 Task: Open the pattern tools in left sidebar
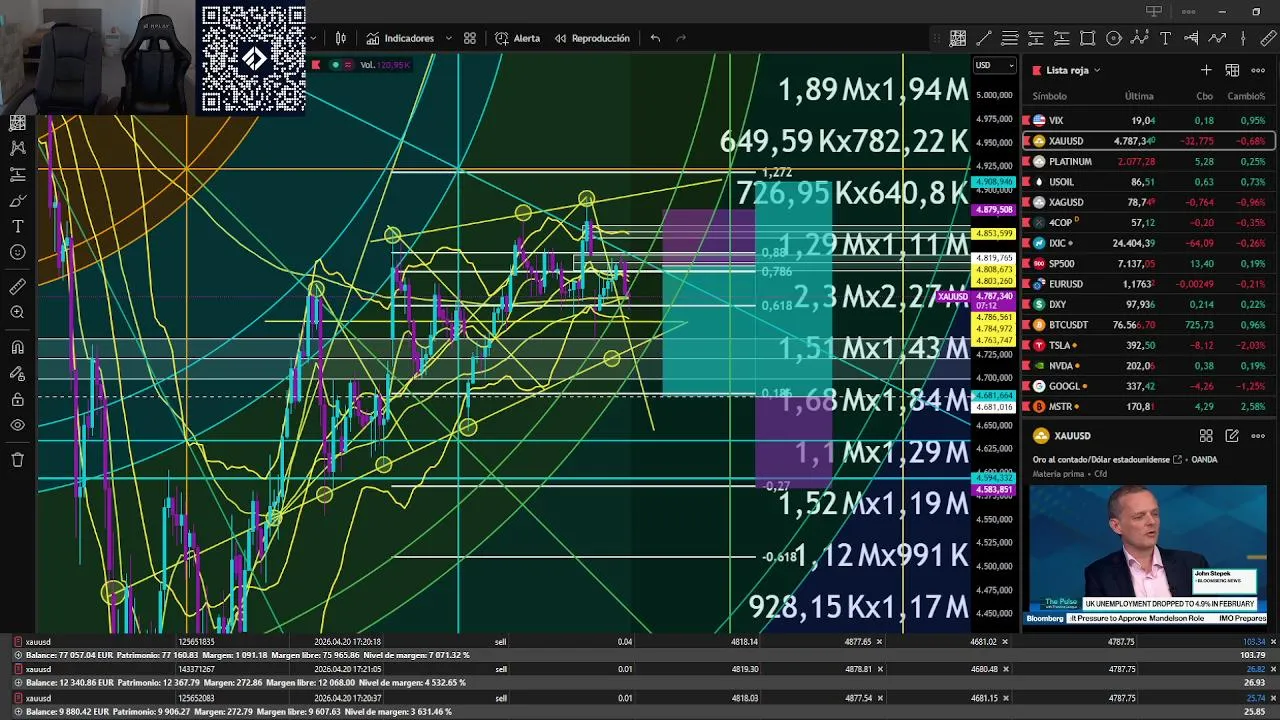[x=17, y=148]
